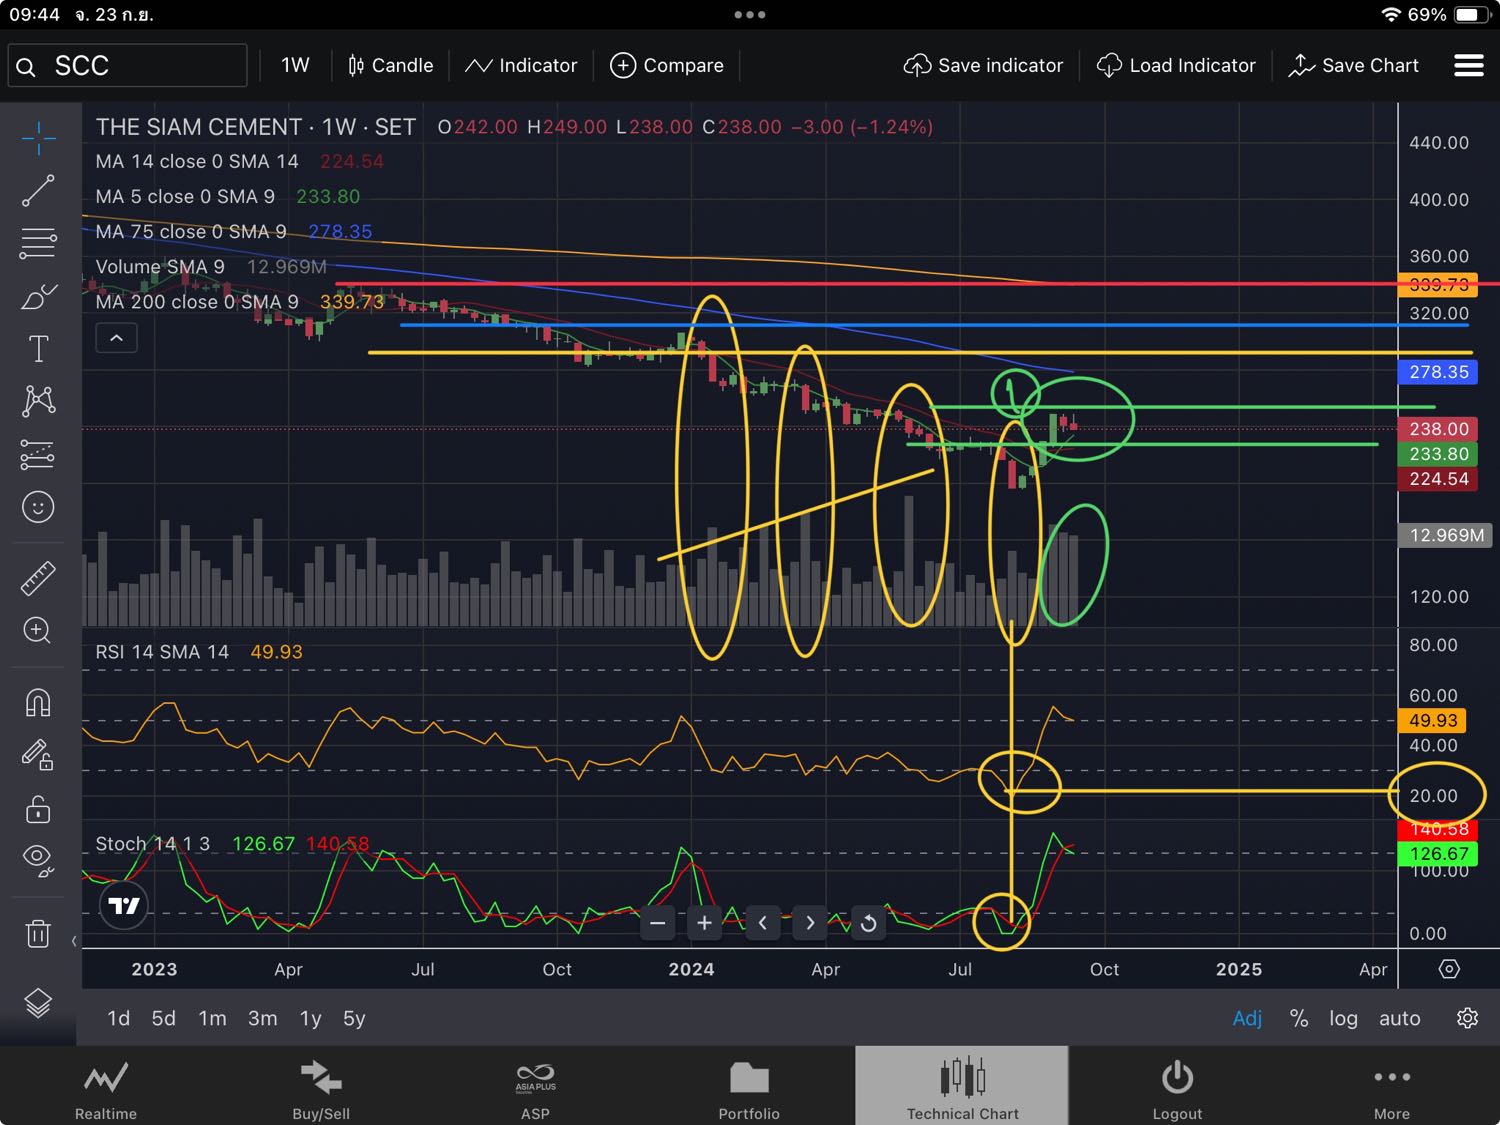Click Save Chart
Screen dimensions: 1500x1125
[1354, 65]
